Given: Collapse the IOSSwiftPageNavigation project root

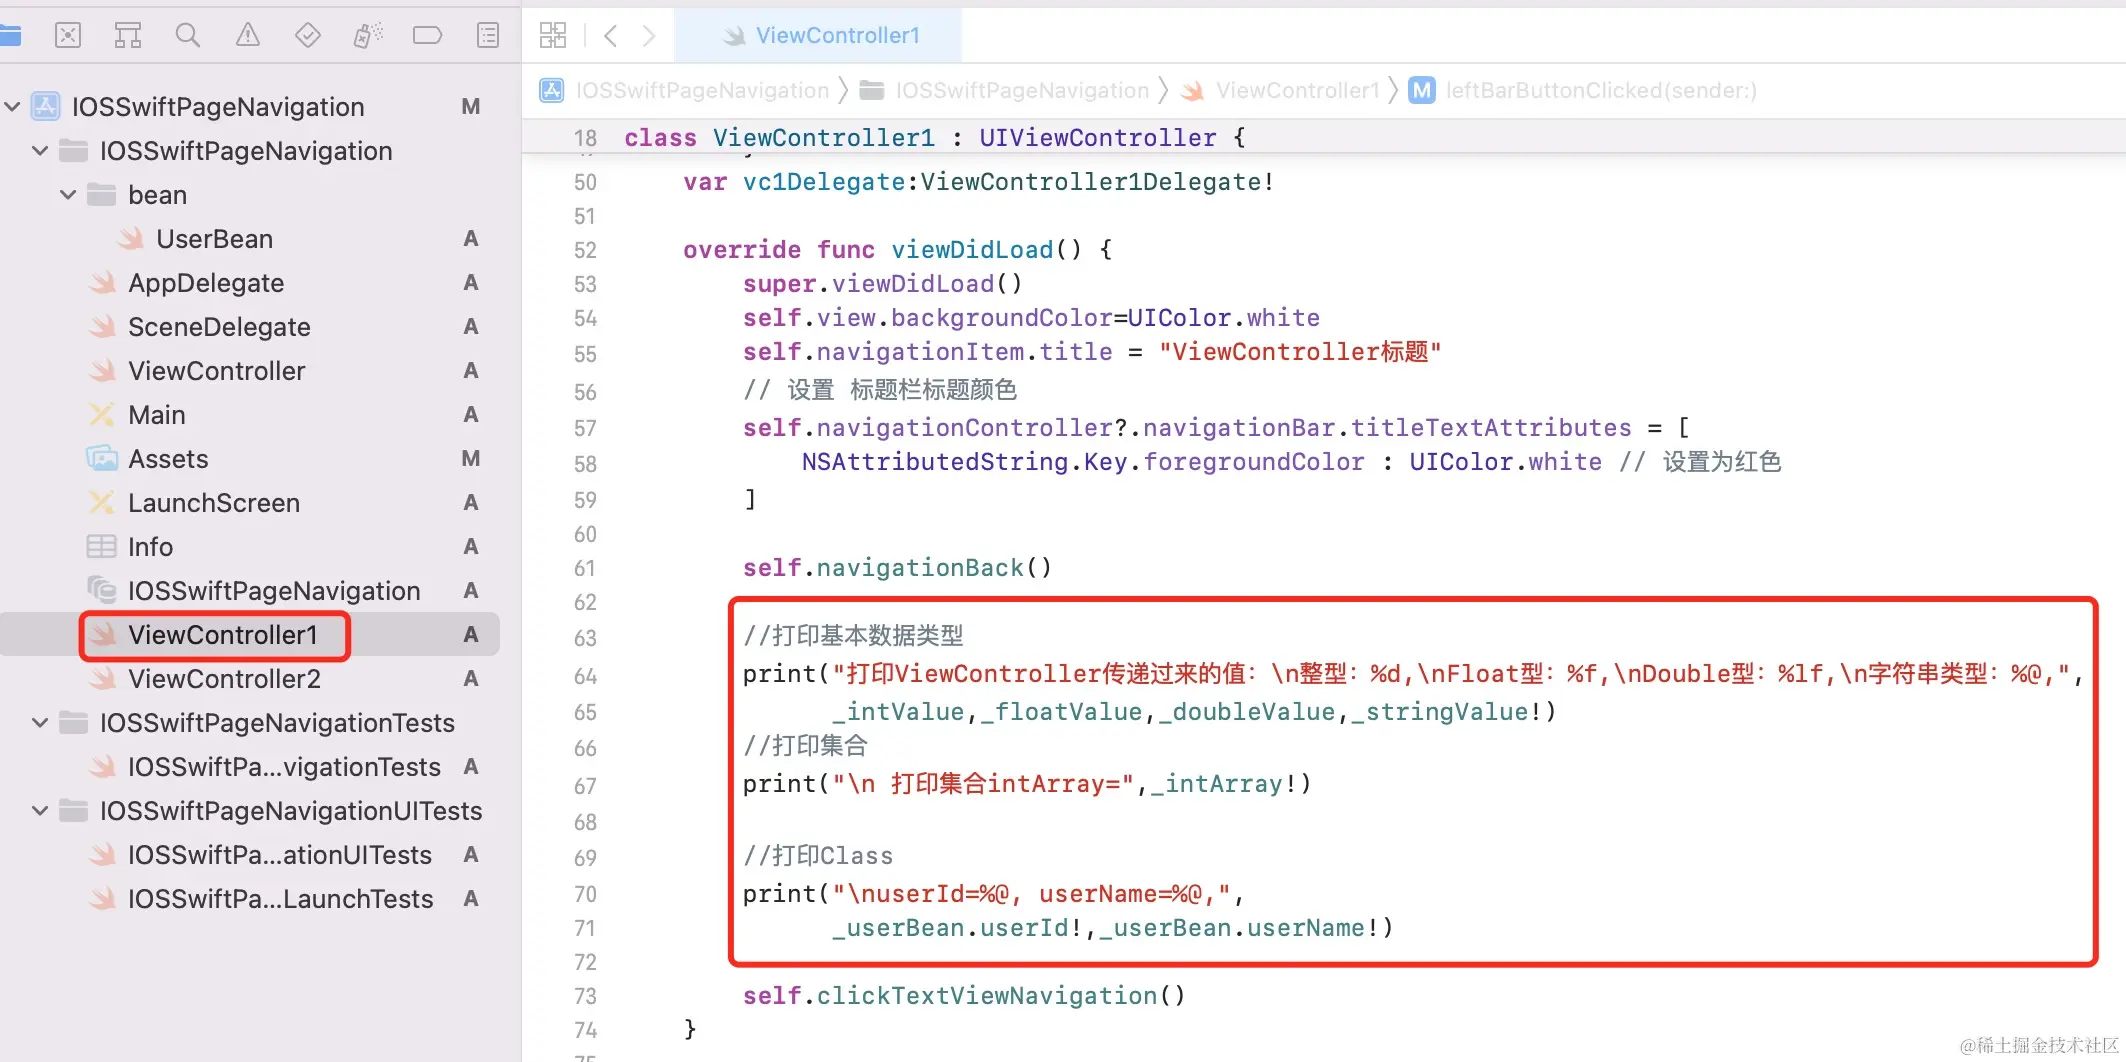Looking at the screenshot, I should click(13, 107).
